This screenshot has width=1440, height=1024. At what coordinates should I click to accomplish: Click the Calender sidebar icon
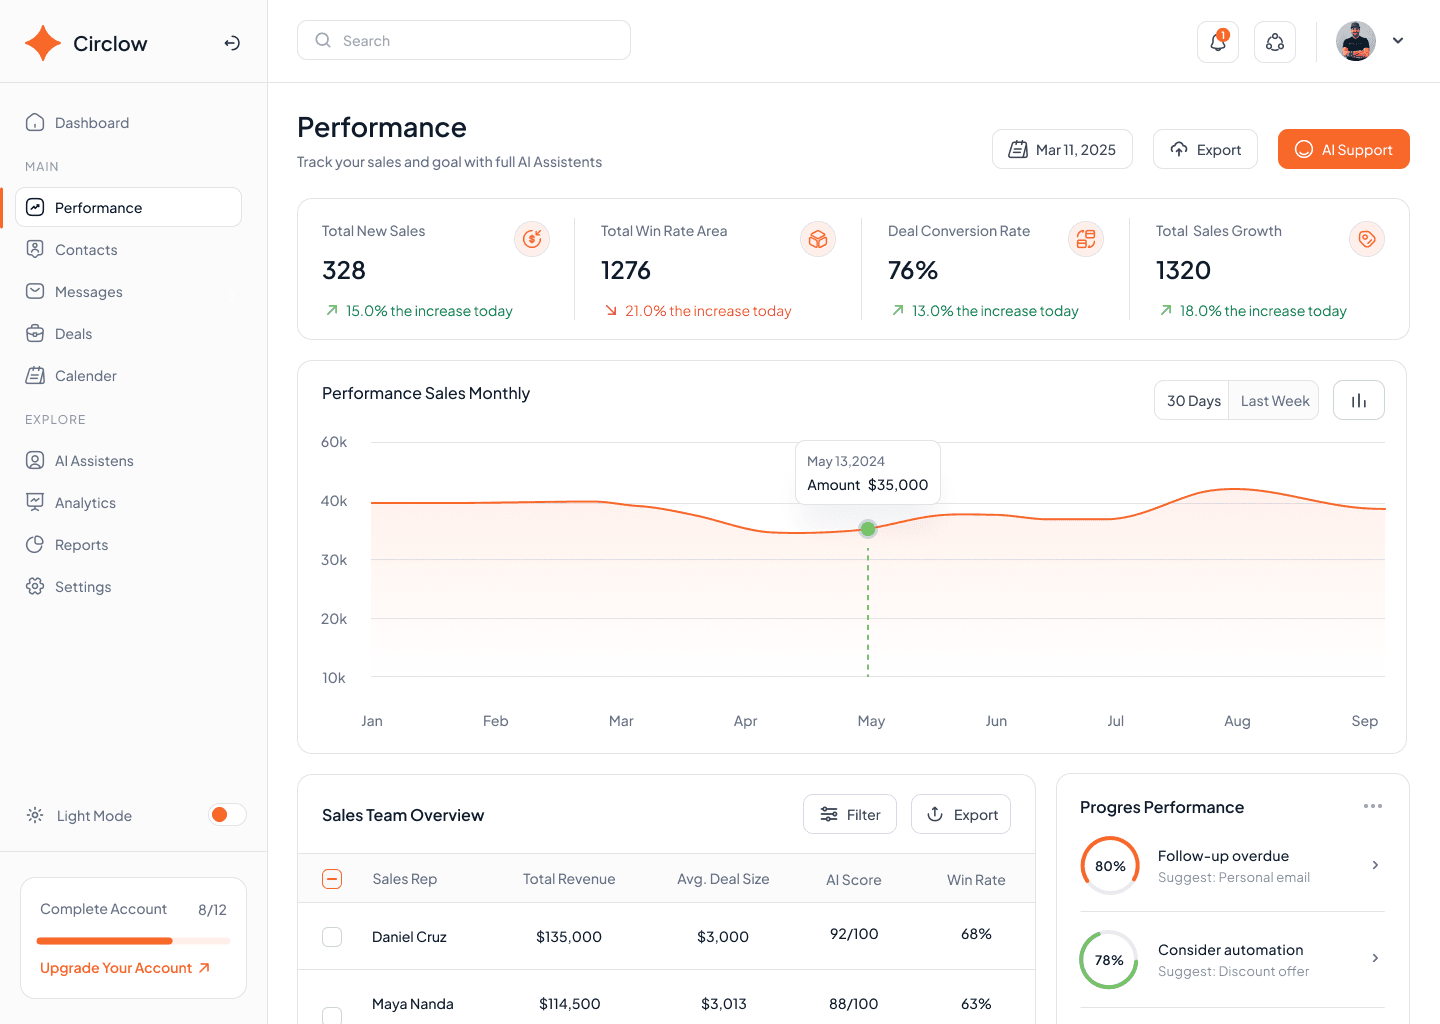(x=35, y=375)
